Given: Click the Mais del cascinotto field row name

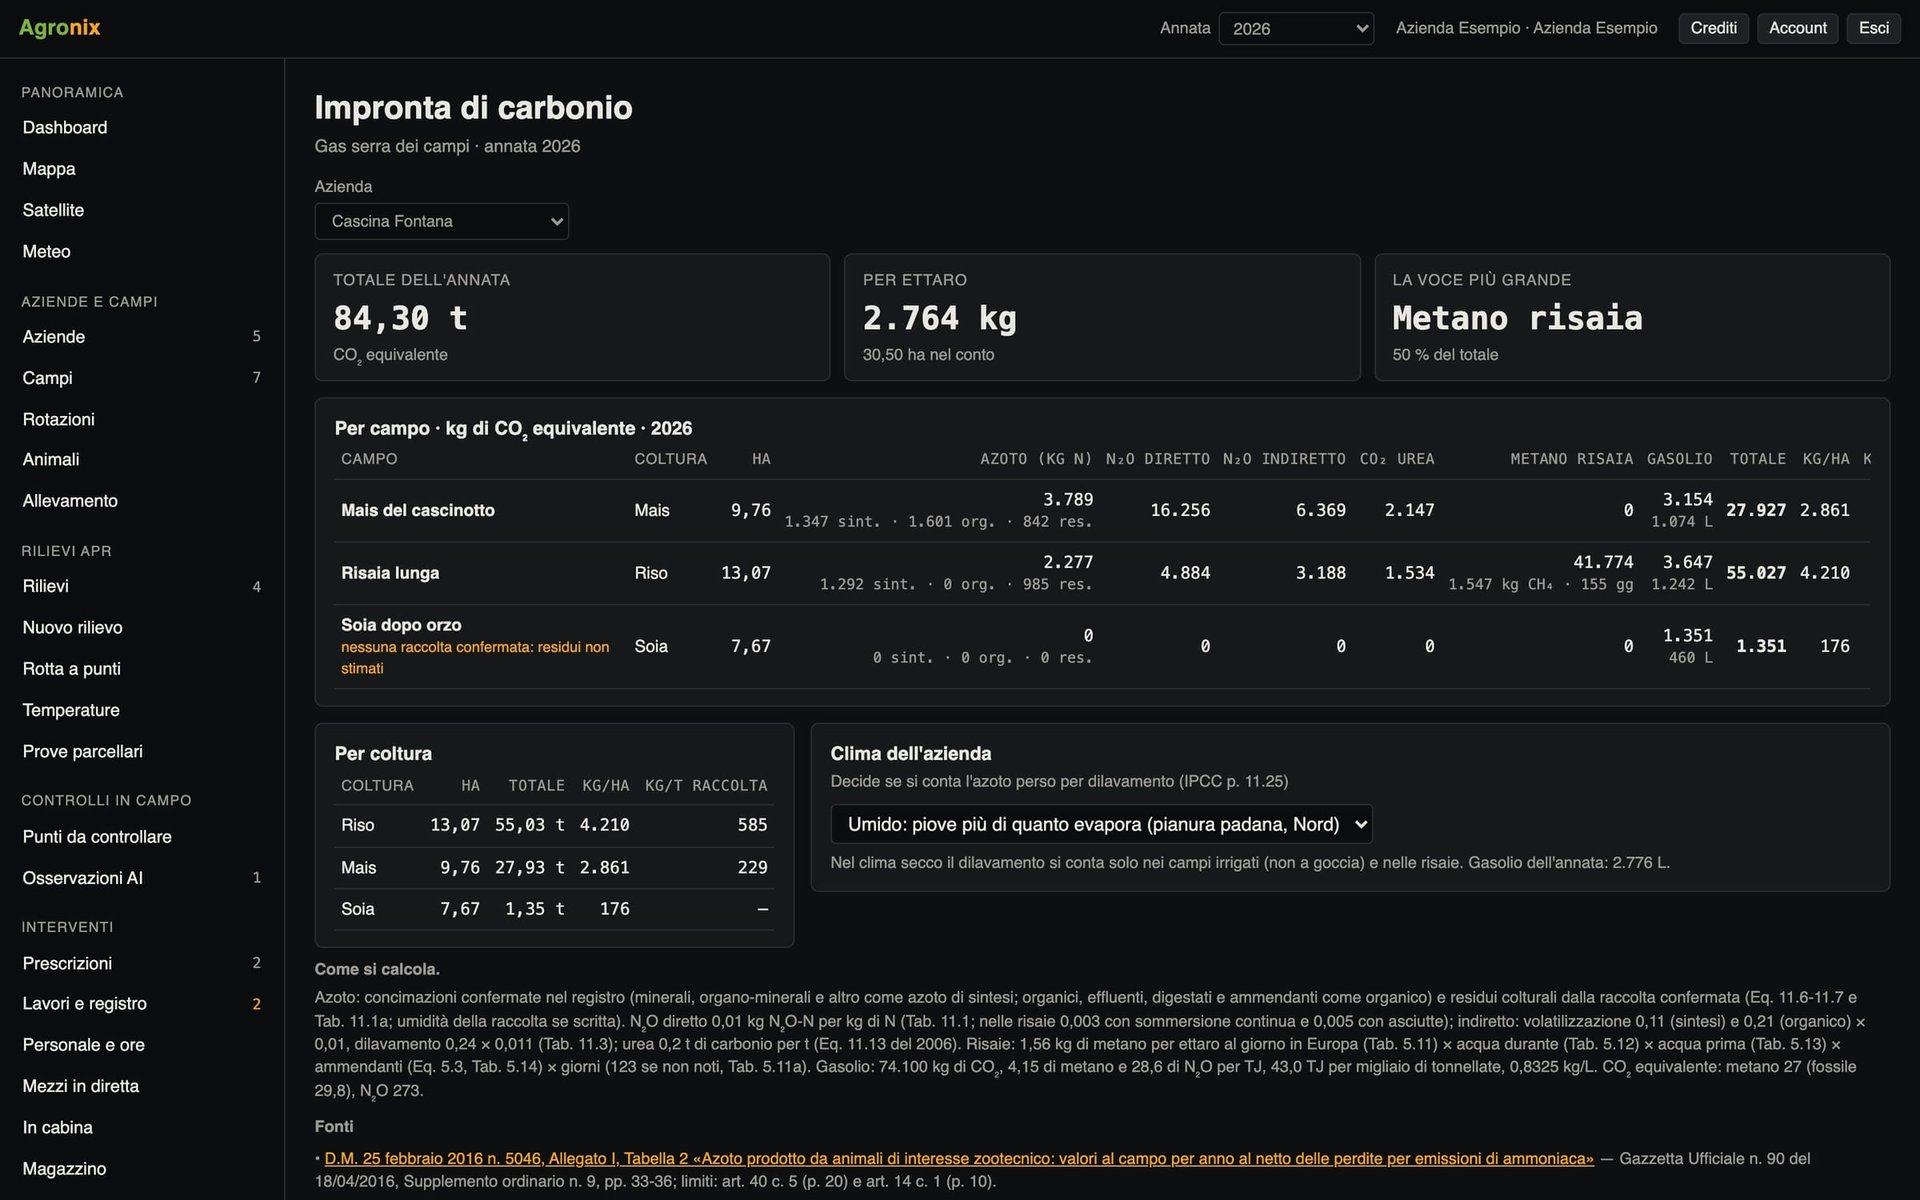Looking at the screenshot, I should [418, 510].
